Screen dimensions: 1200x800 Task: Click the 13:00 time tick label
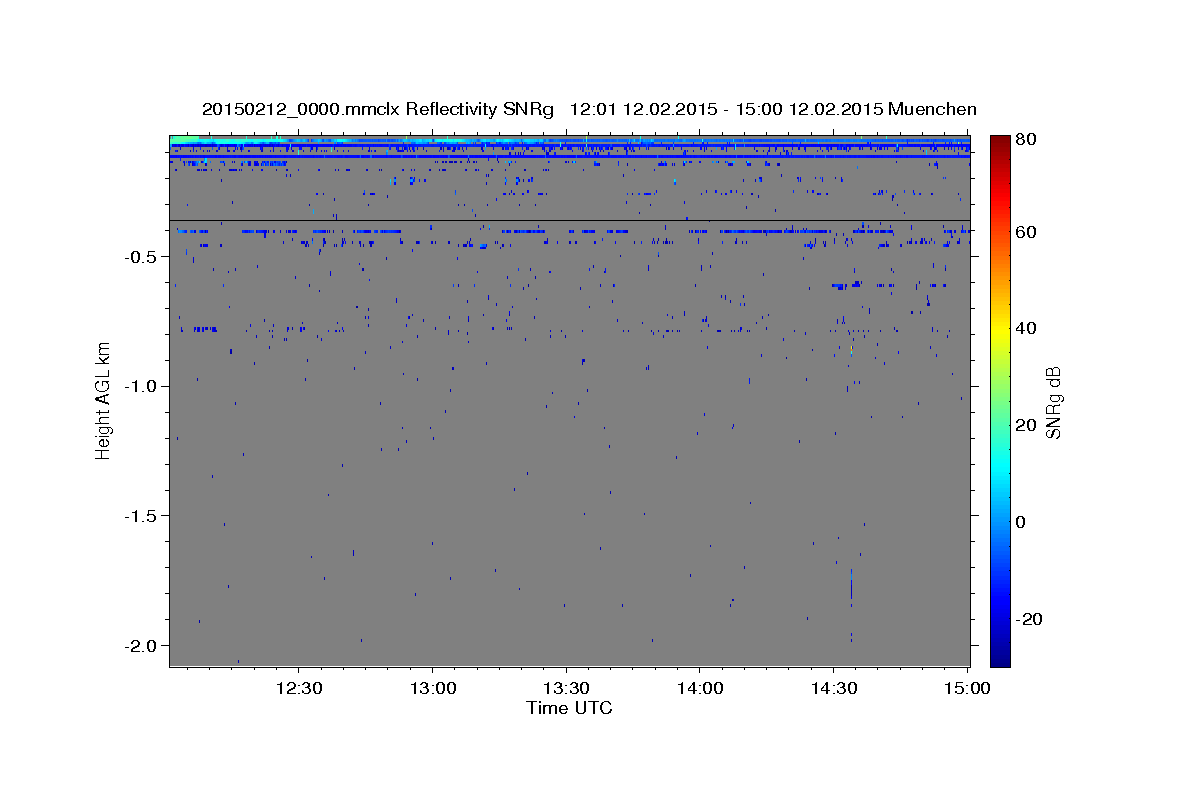point(433,689)
